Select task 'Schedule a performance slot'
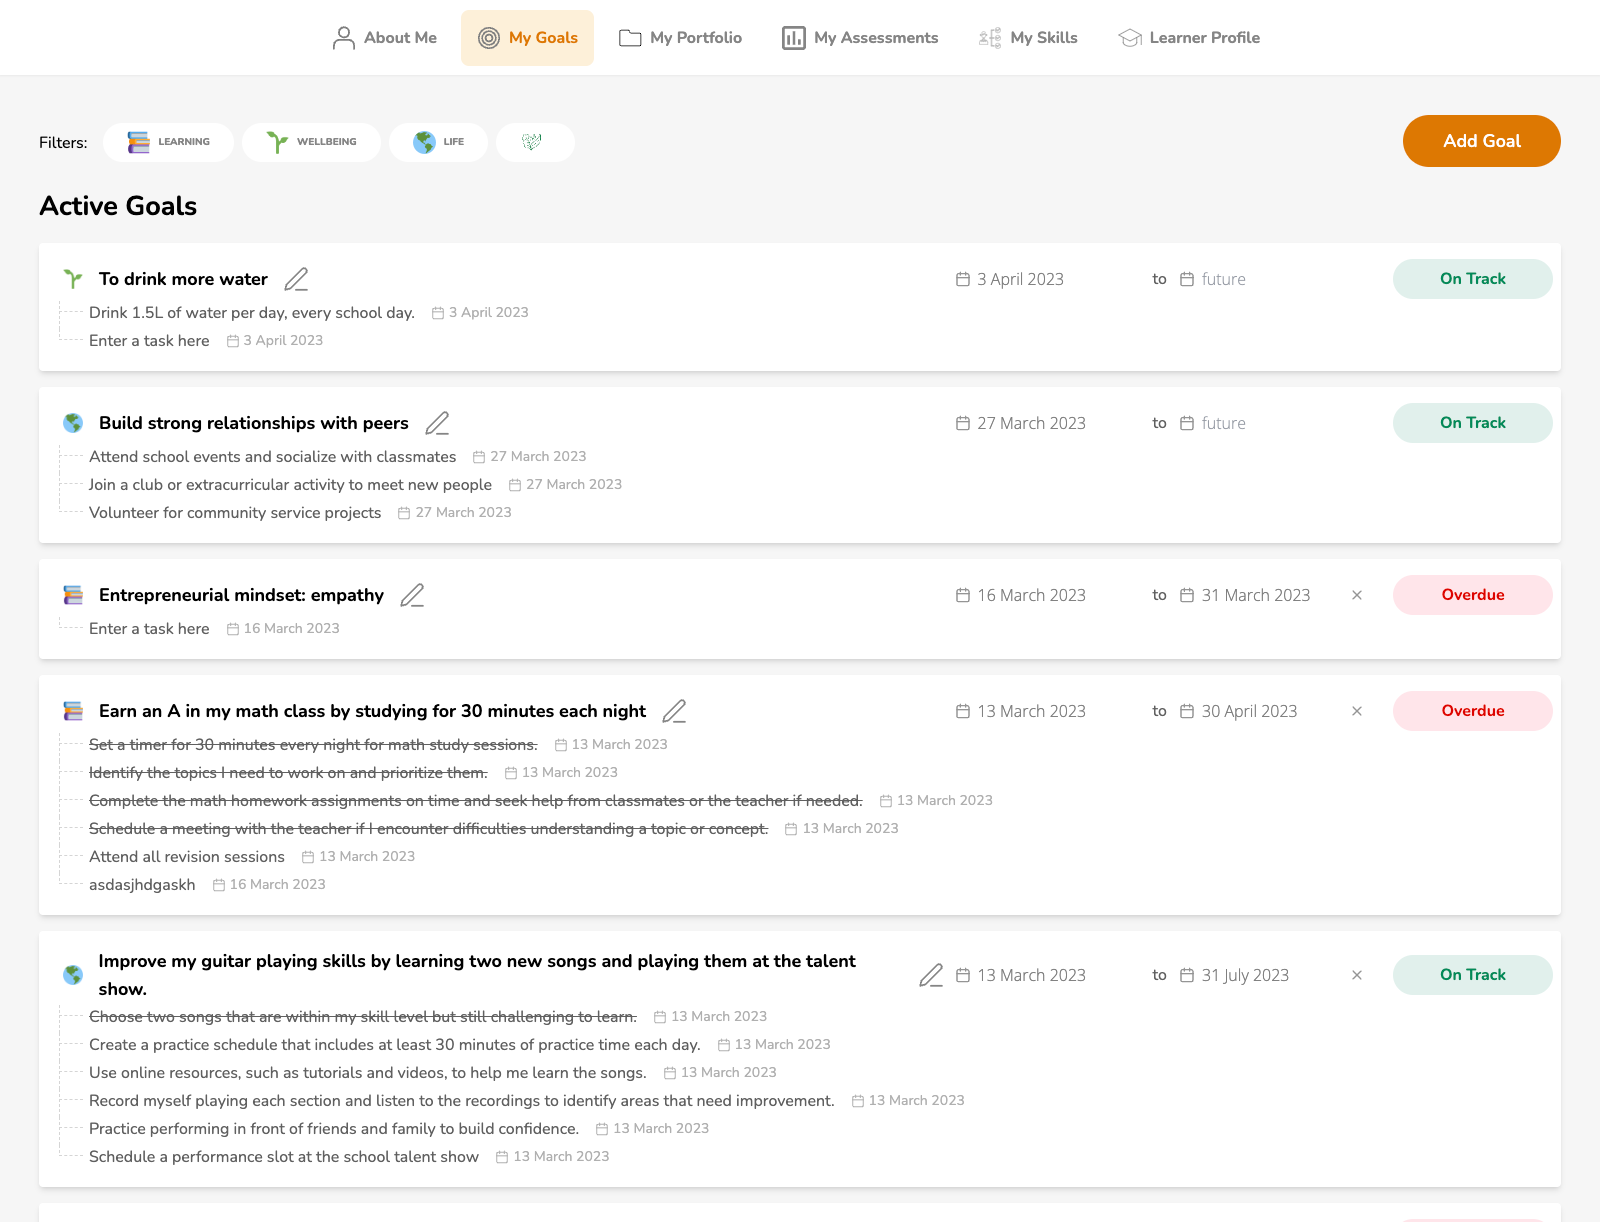Image resolution: width=1600 pixels, height=1222 pixels. click(x=284, y=1157)
